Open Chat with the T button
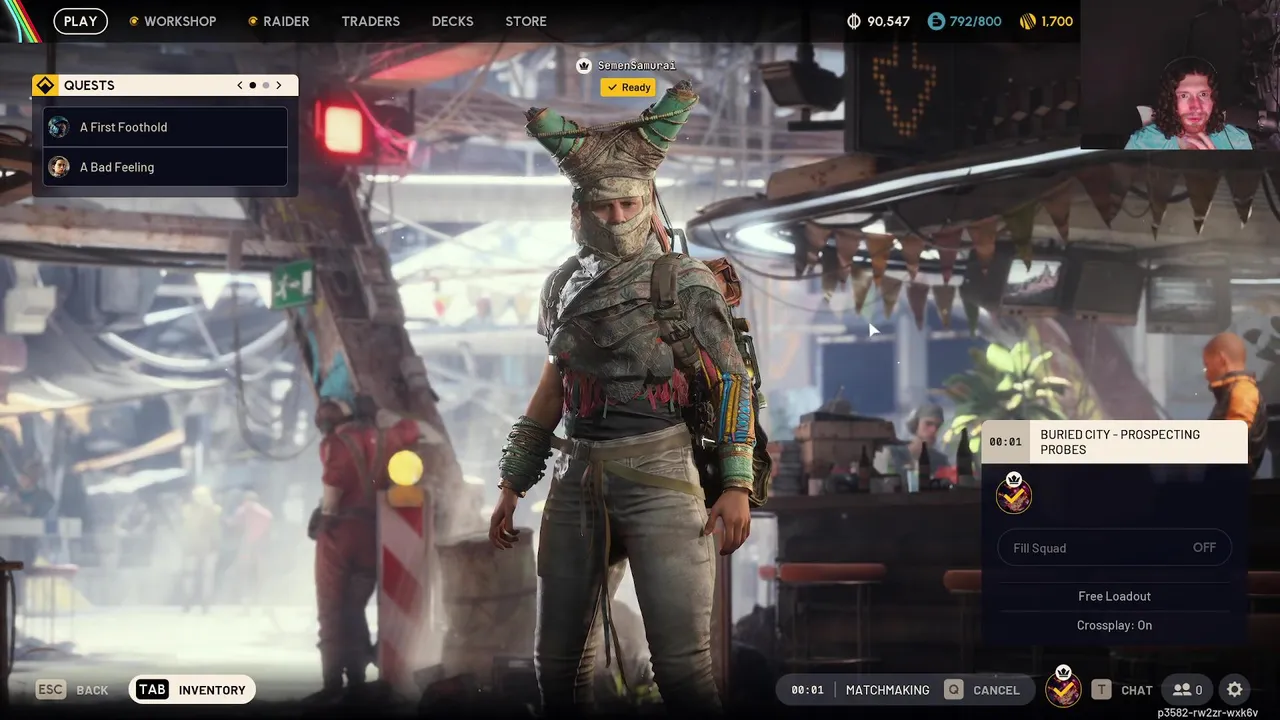 tap(1122, 690)
